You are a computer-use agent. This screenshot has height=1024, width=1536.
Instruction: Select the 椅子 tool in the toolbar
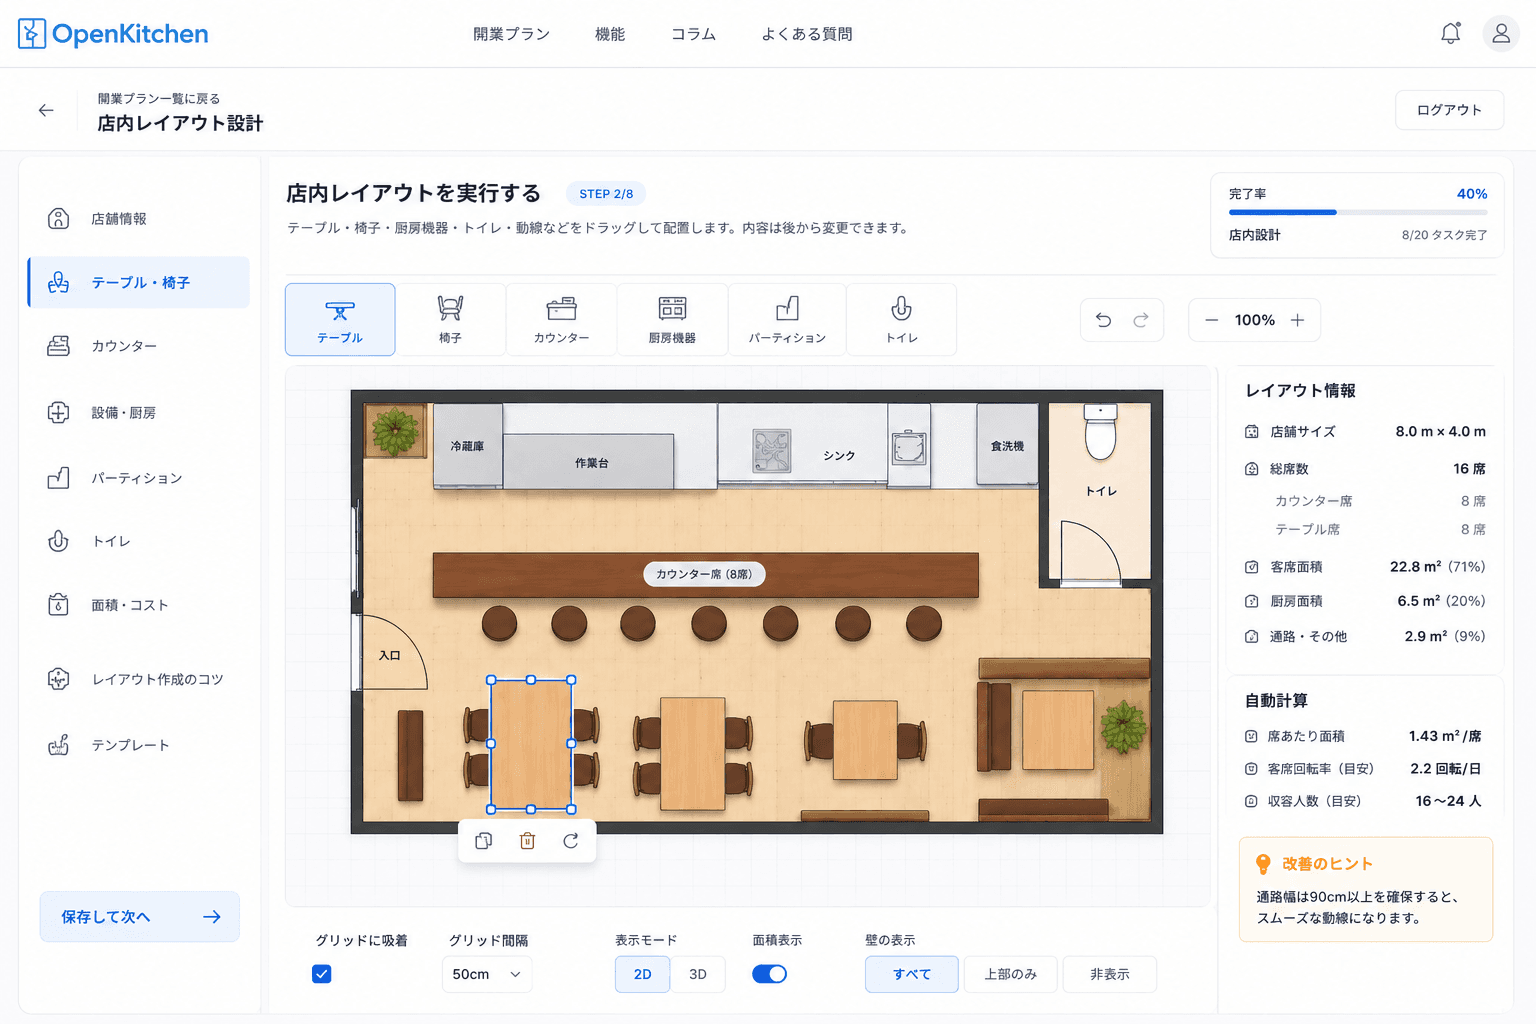[x=450, y=320]
